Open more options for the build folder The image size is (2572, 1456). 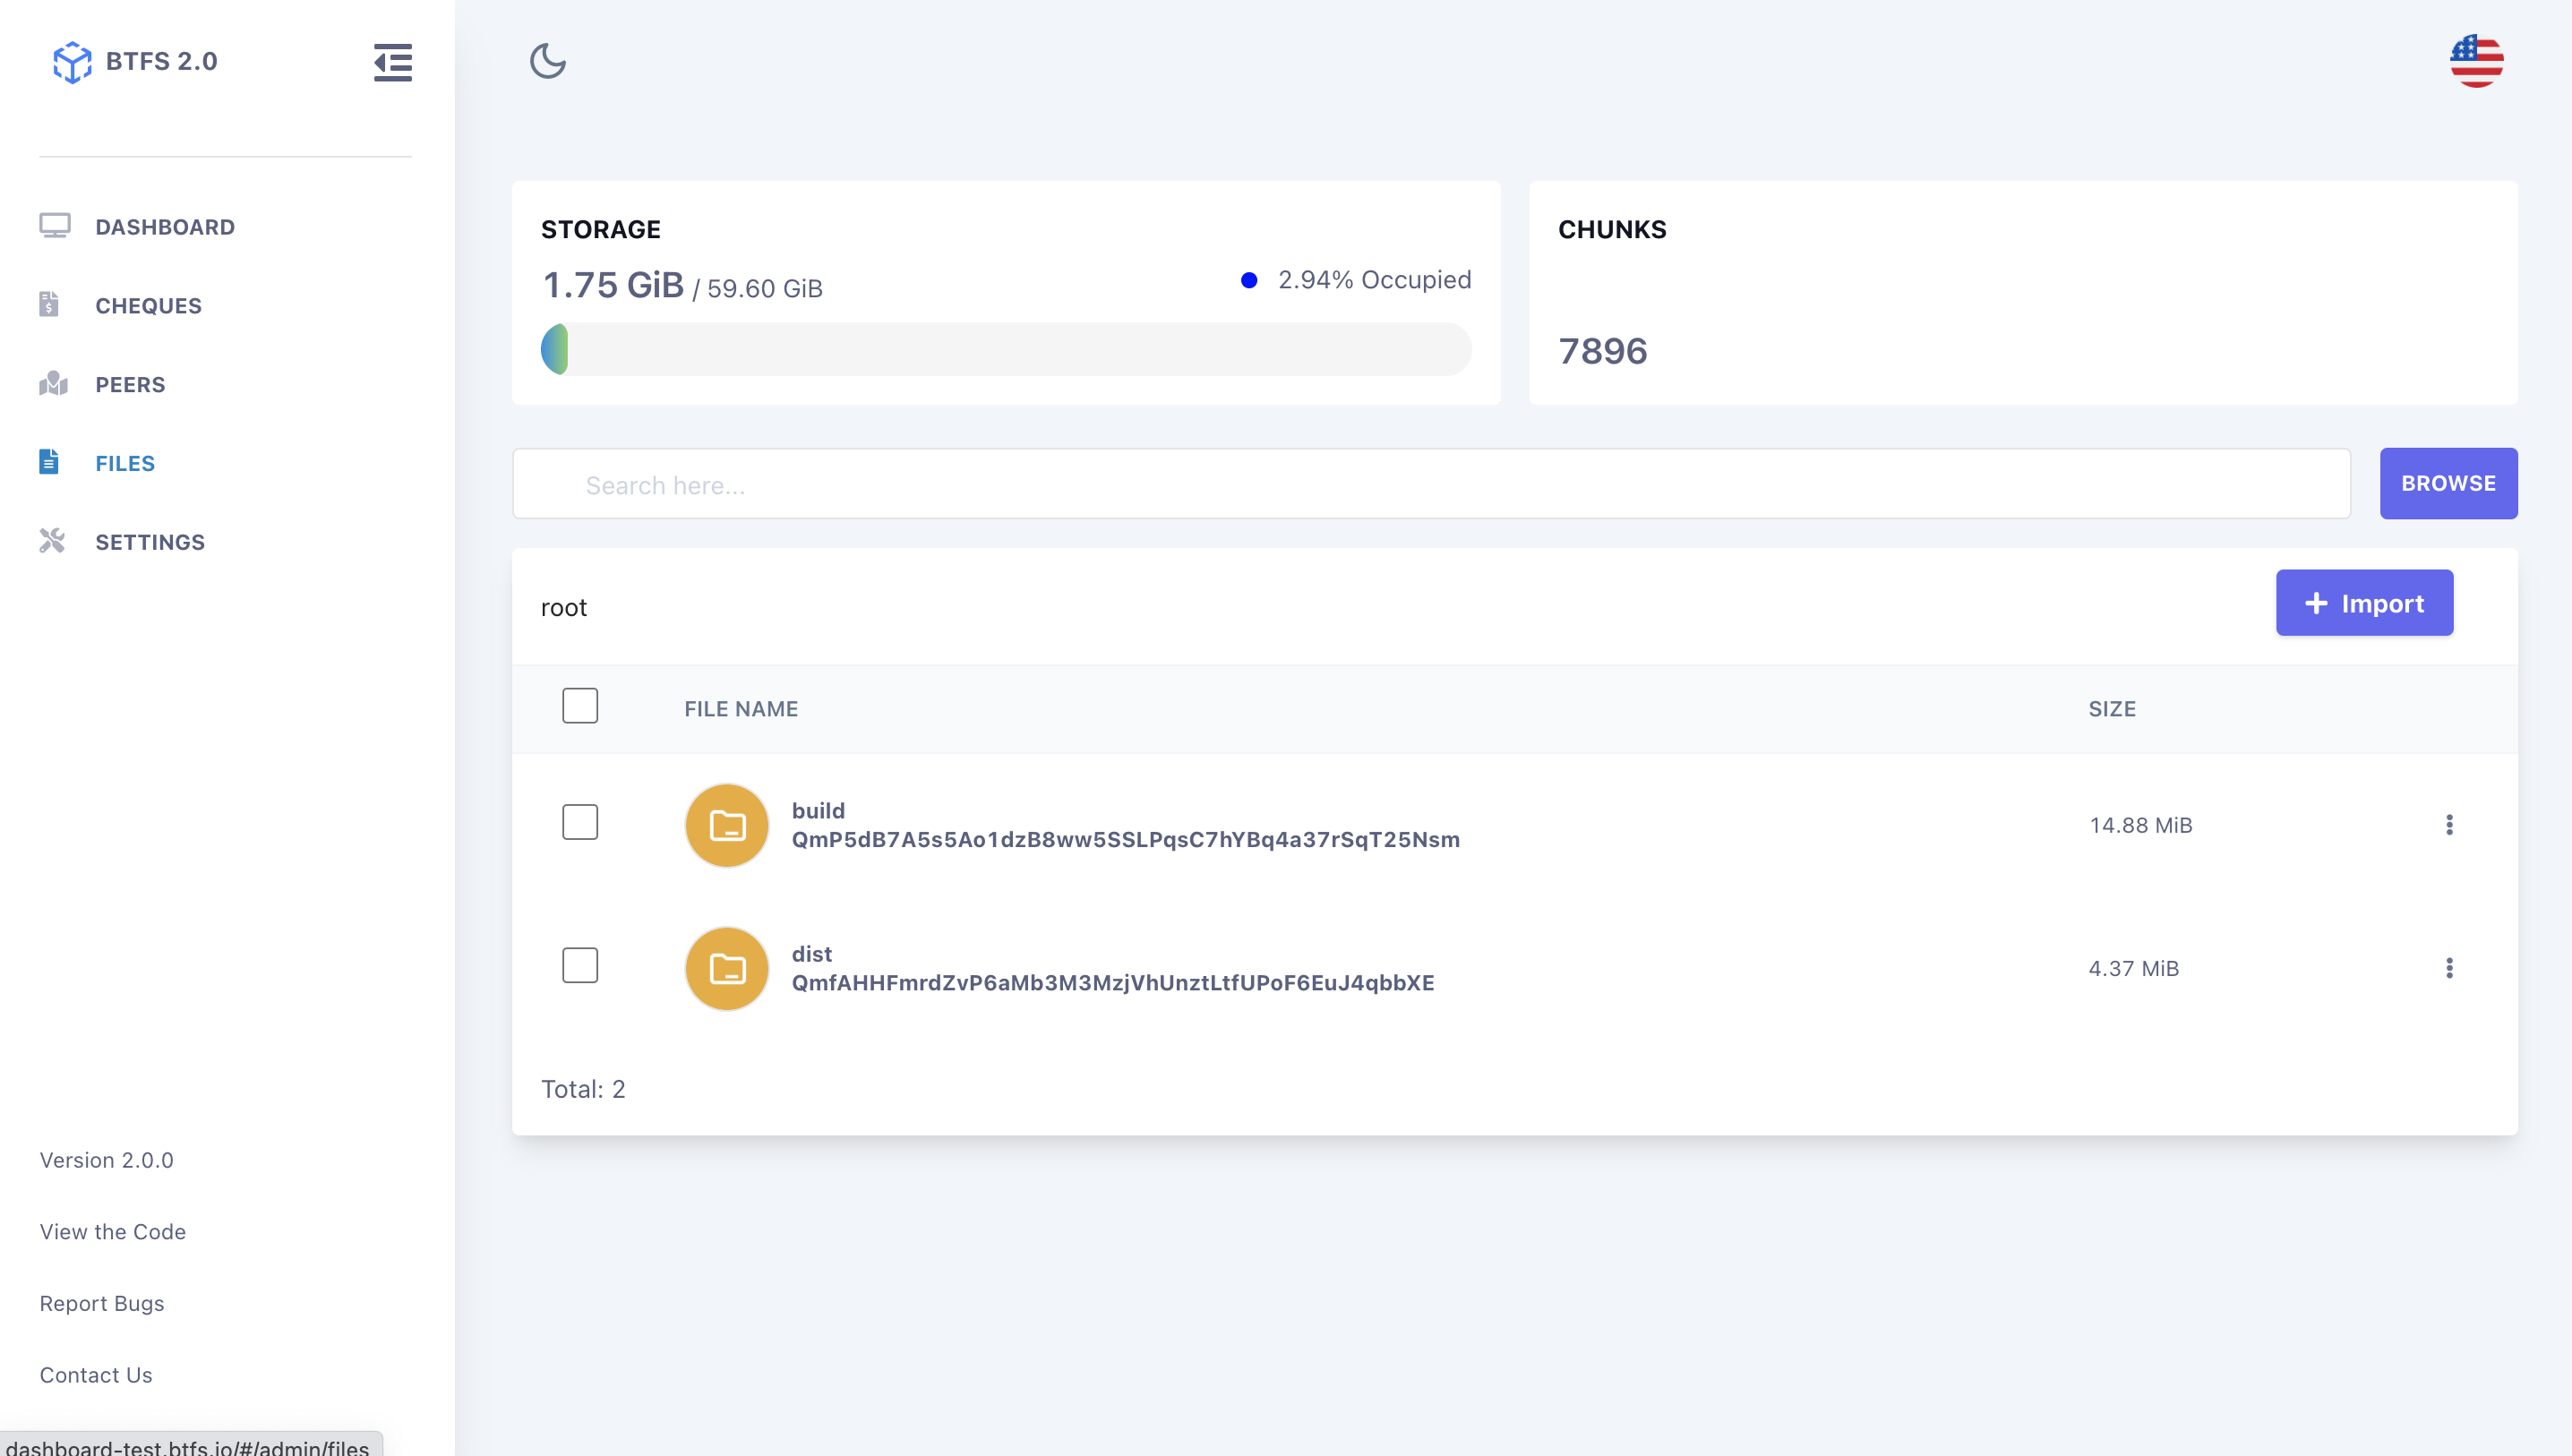(x=2448, y=825)
